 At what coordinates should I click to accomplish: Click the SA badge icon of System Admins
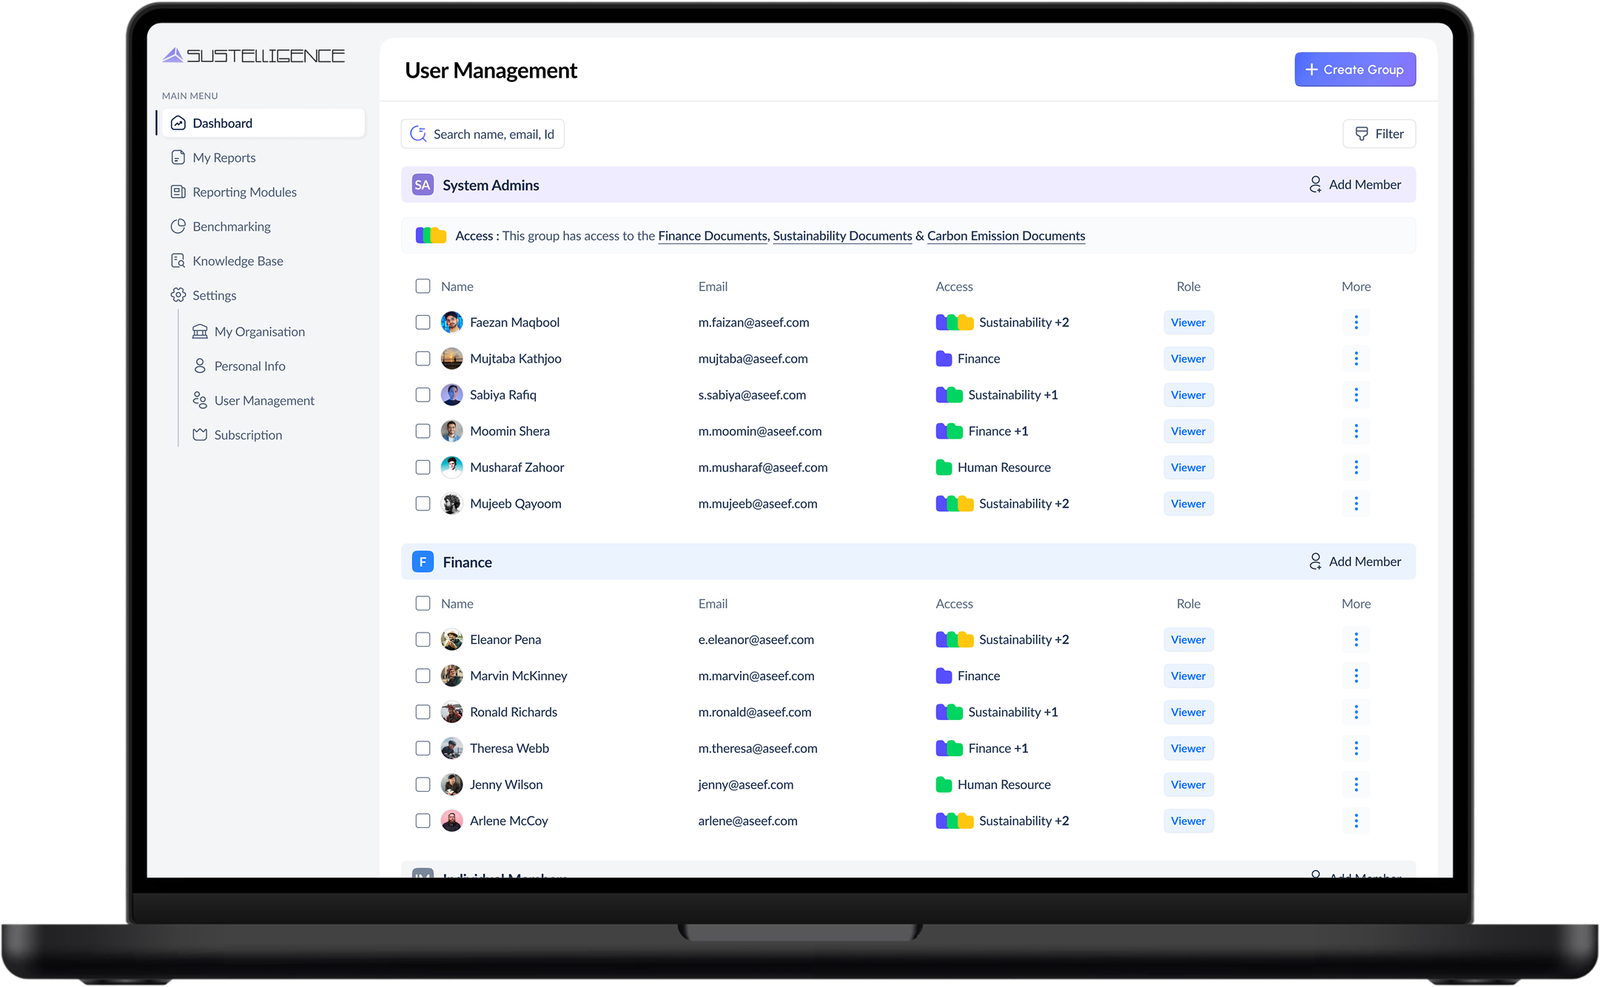tap(423, 185)
